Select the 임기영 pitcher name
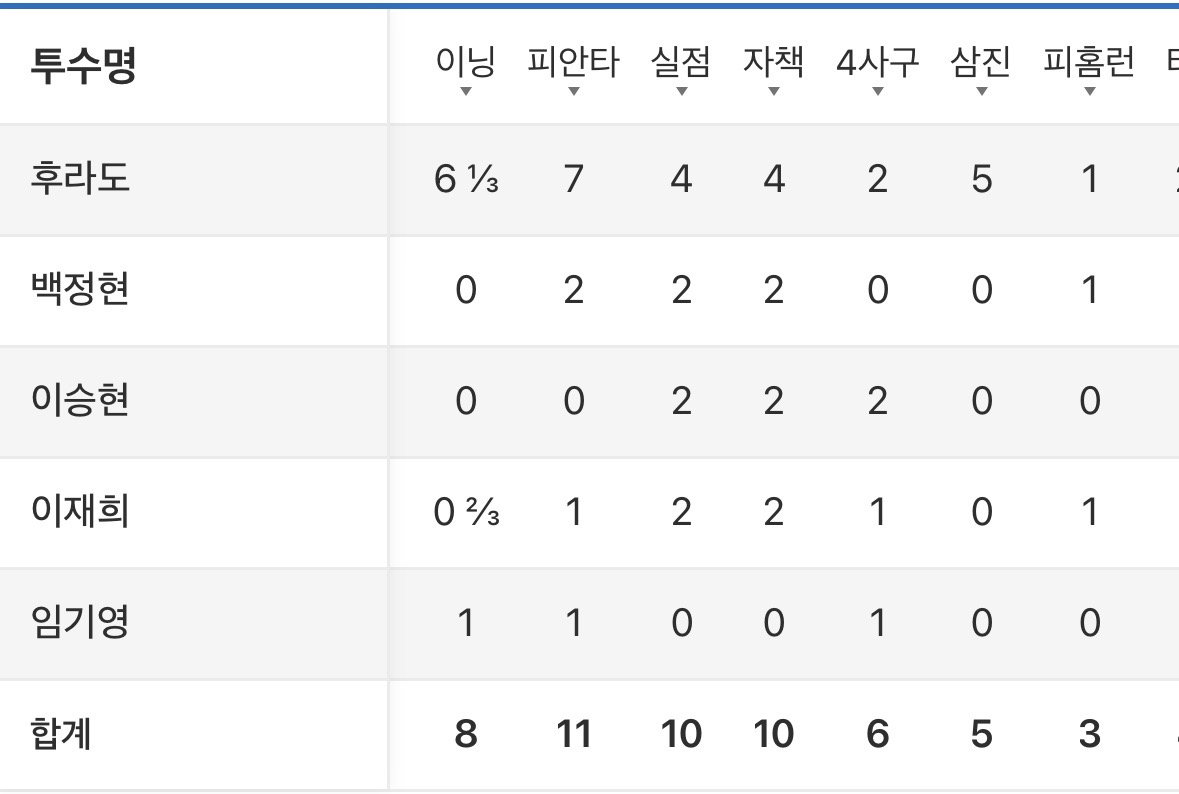Viewport: 1179px width, 794px height. [x=80, y=622]
